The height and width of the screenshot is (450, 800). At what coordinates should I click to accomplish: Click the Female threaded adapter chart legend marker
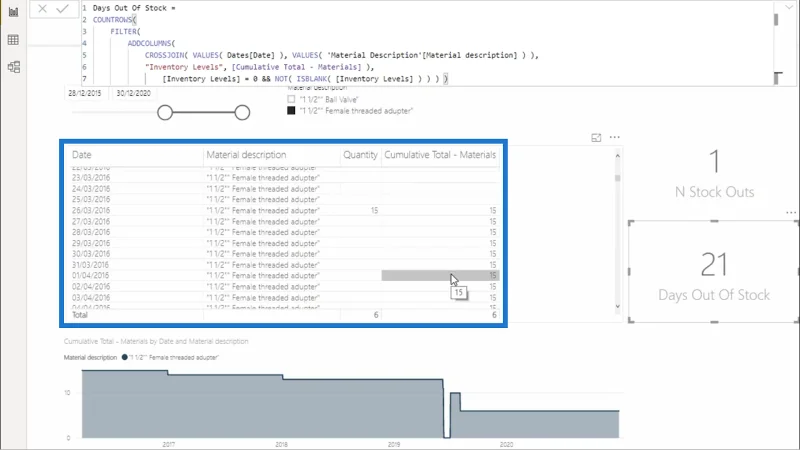[124, 357]
